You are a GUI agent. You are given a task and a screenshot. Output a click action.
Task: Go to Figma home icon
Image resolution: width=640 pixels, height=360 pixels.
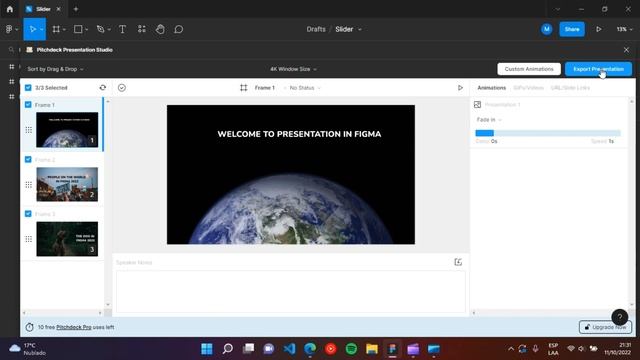(x=10, y=9)
